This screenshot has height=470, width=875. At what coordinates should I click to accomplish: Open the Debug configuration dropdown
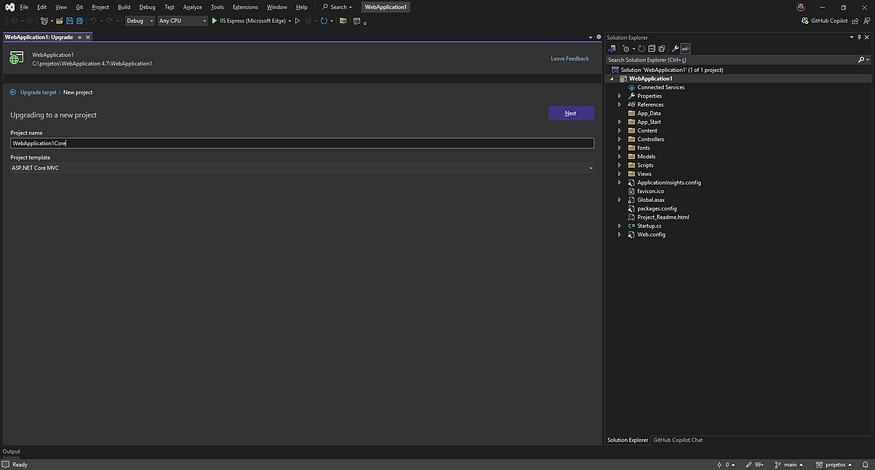(140, 20)
